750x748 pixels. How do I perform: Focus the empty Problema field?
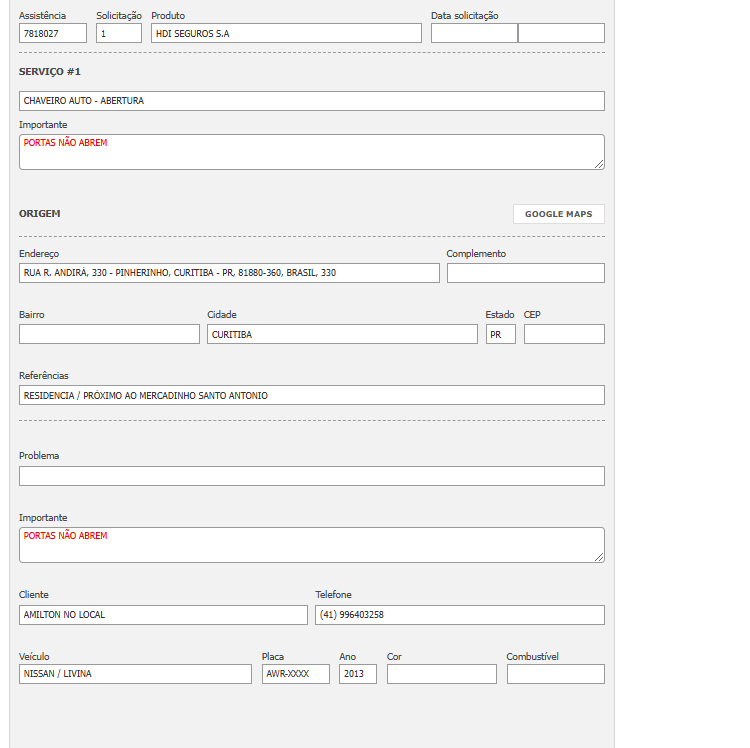click(311, 476)
